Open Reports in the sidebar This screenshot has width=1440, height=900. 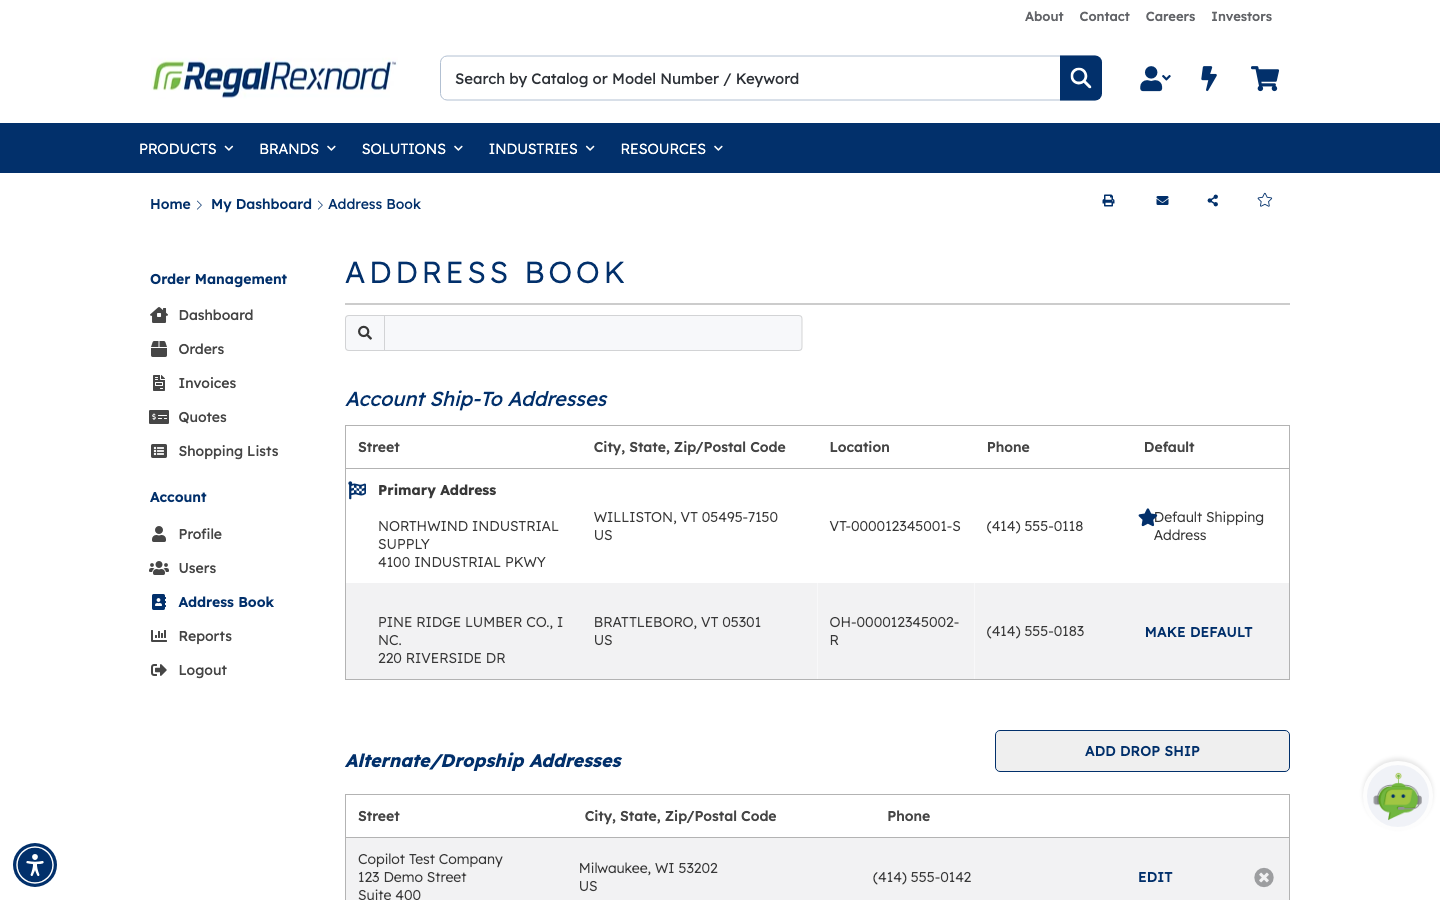(x=191, y=636)
